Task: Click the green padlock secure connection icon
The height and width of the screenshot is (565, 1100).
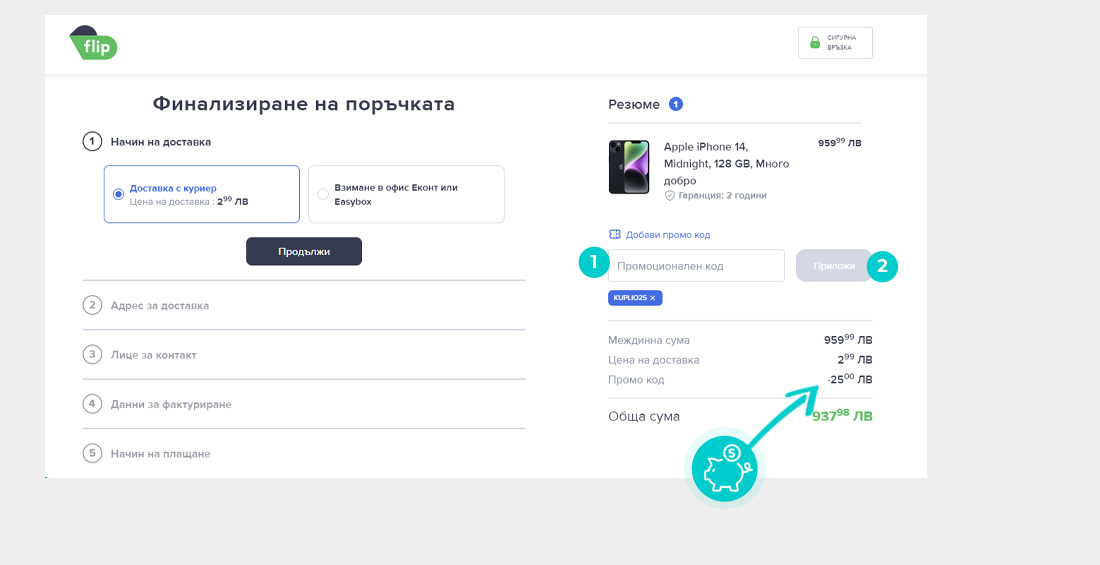Action: (814, 43)
